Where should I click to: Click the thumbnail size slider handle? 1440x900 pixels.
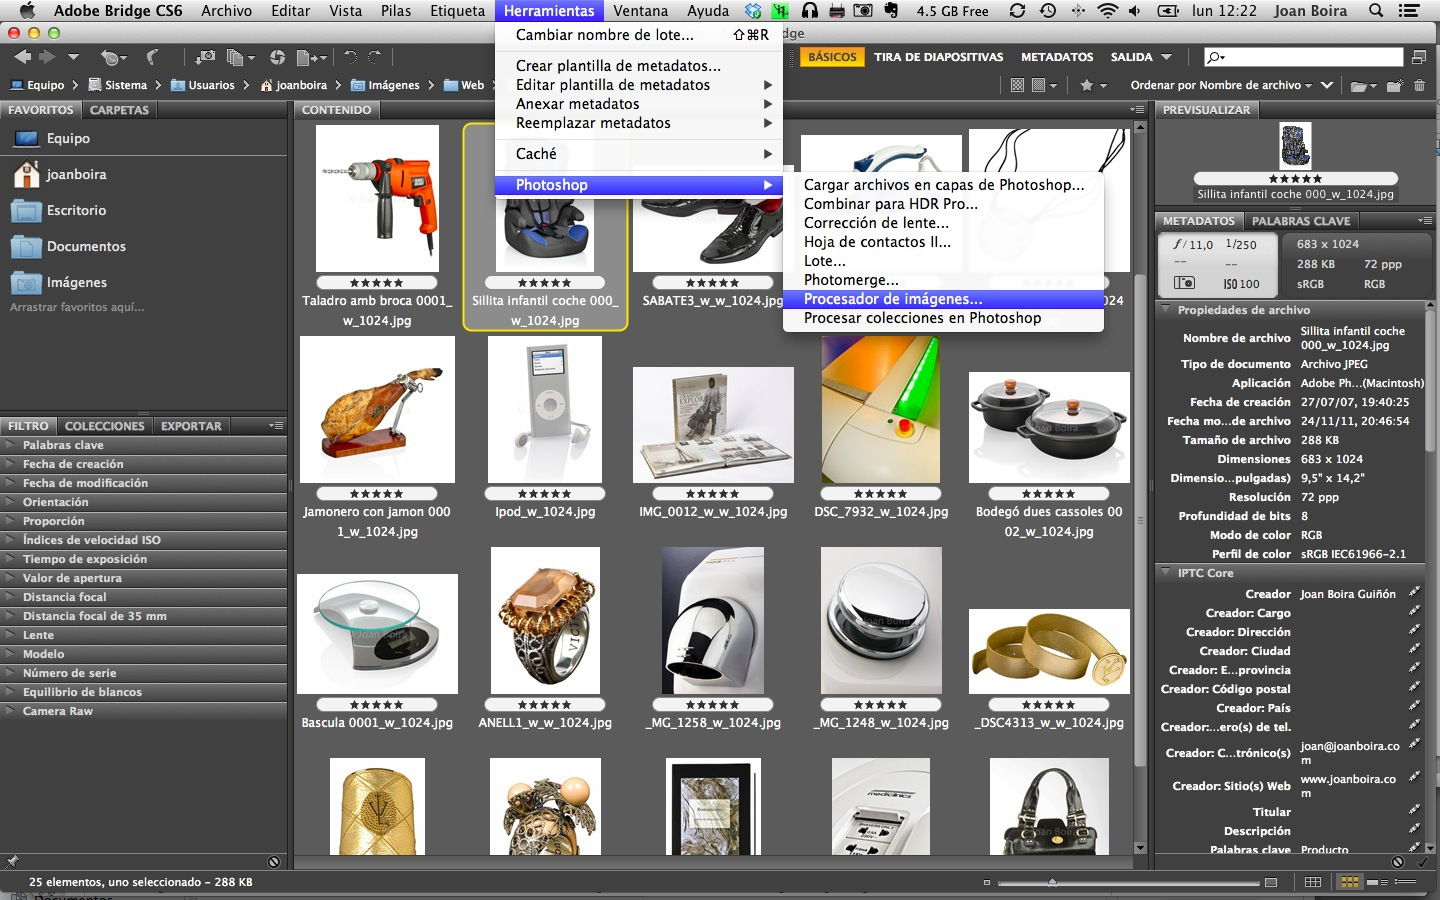tap(1052, 882)
